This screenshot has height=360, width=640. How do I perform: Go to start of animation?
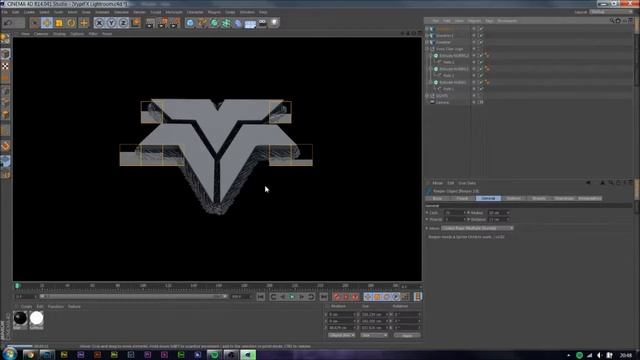coord(261,297)
